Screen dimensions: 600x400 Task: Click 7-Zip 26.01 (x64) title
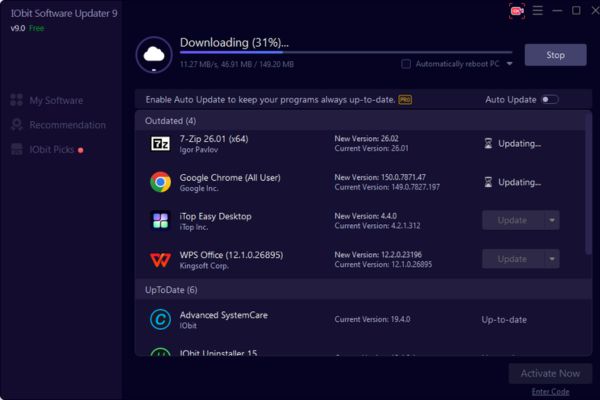coord(214,139)
